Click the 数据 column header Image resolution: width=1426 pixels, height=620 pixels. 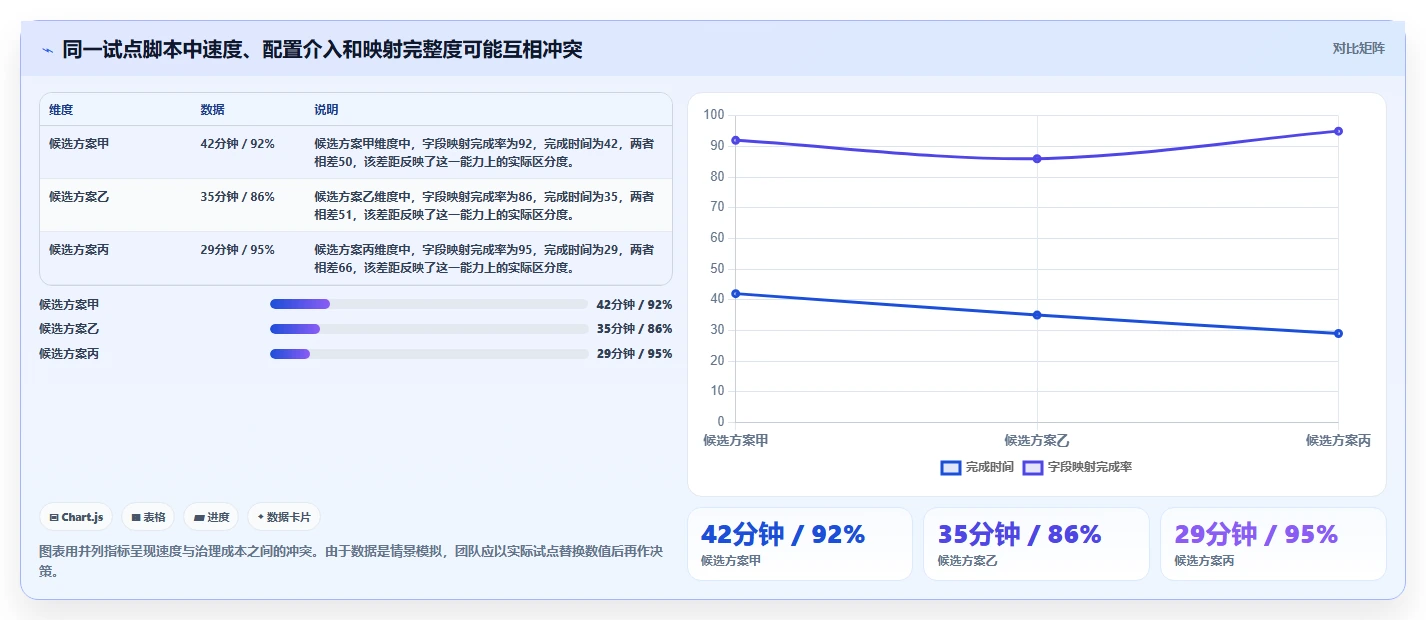click(212, 109)
